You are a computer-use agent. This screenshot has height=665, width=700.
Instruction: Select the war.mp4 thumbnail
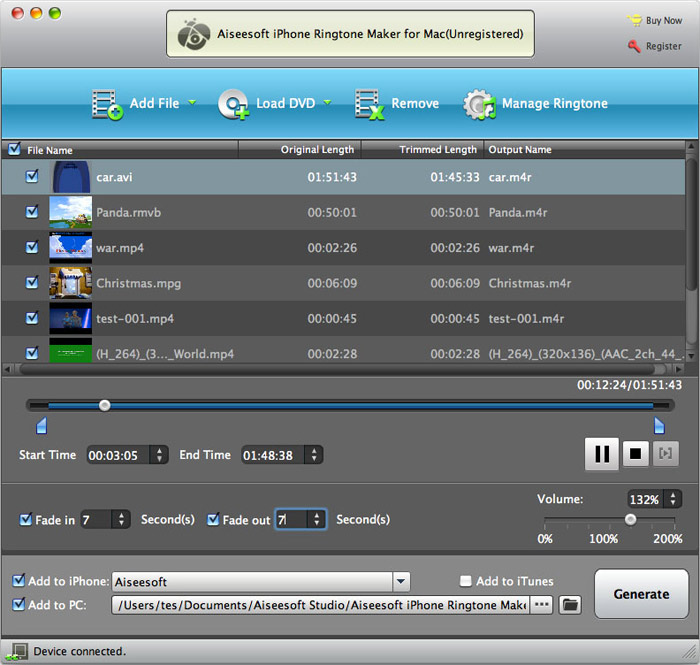point(71,248)
